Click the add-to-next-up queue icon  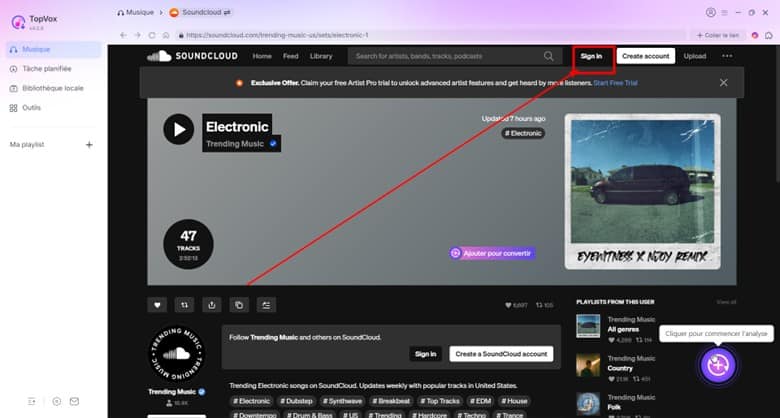(266, 305)
